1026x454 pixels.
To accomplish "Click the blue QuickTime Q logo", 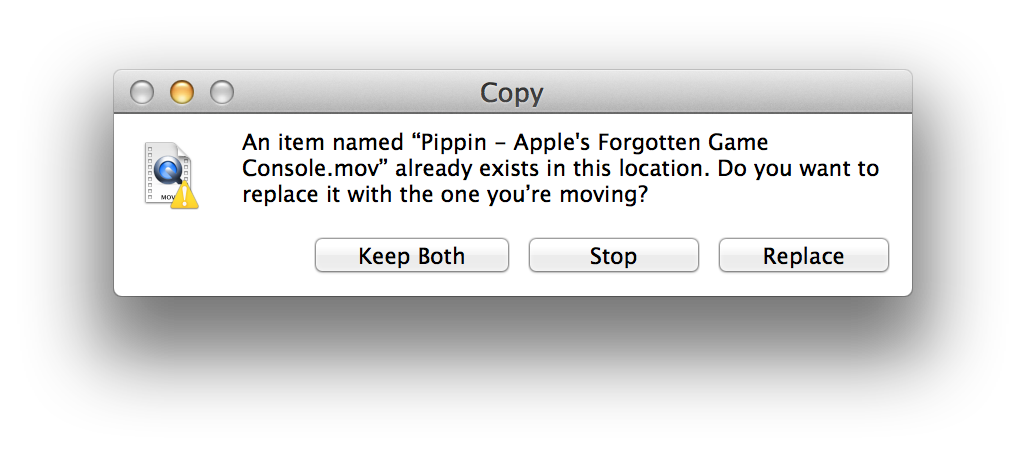I will [168, 170].
